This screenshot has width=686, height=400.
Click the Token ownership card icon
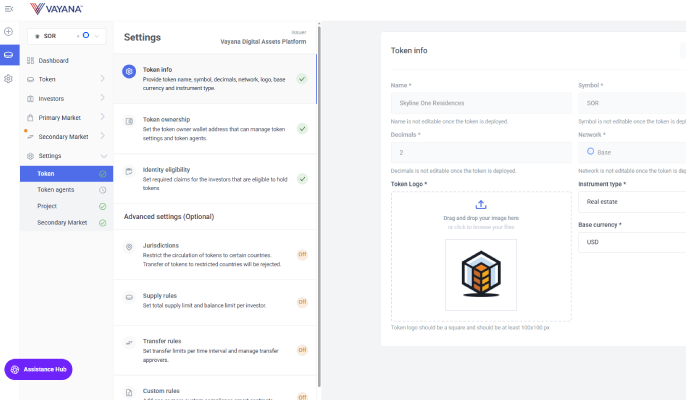pos(129,120)
